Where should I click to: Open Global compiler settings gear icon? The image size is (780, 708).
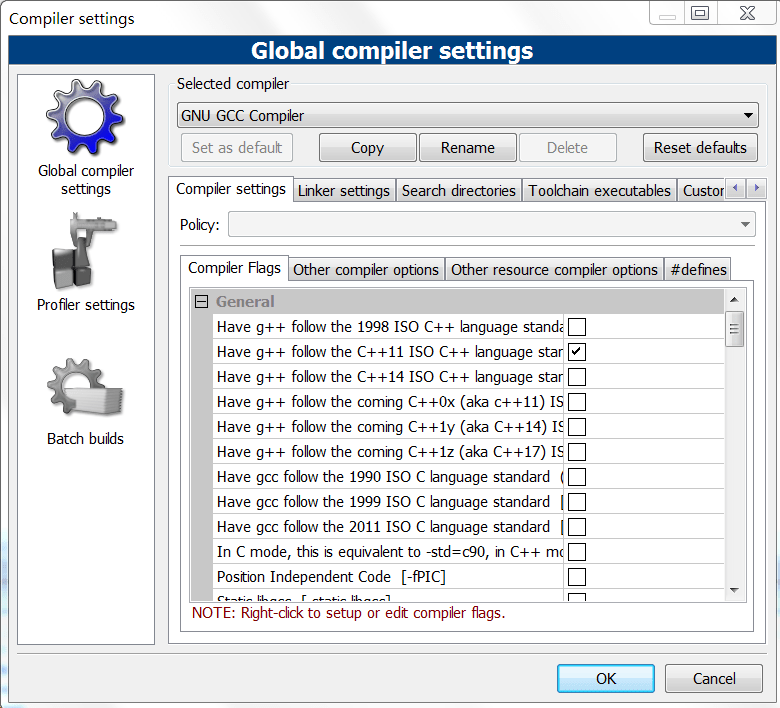coord(85,117)
